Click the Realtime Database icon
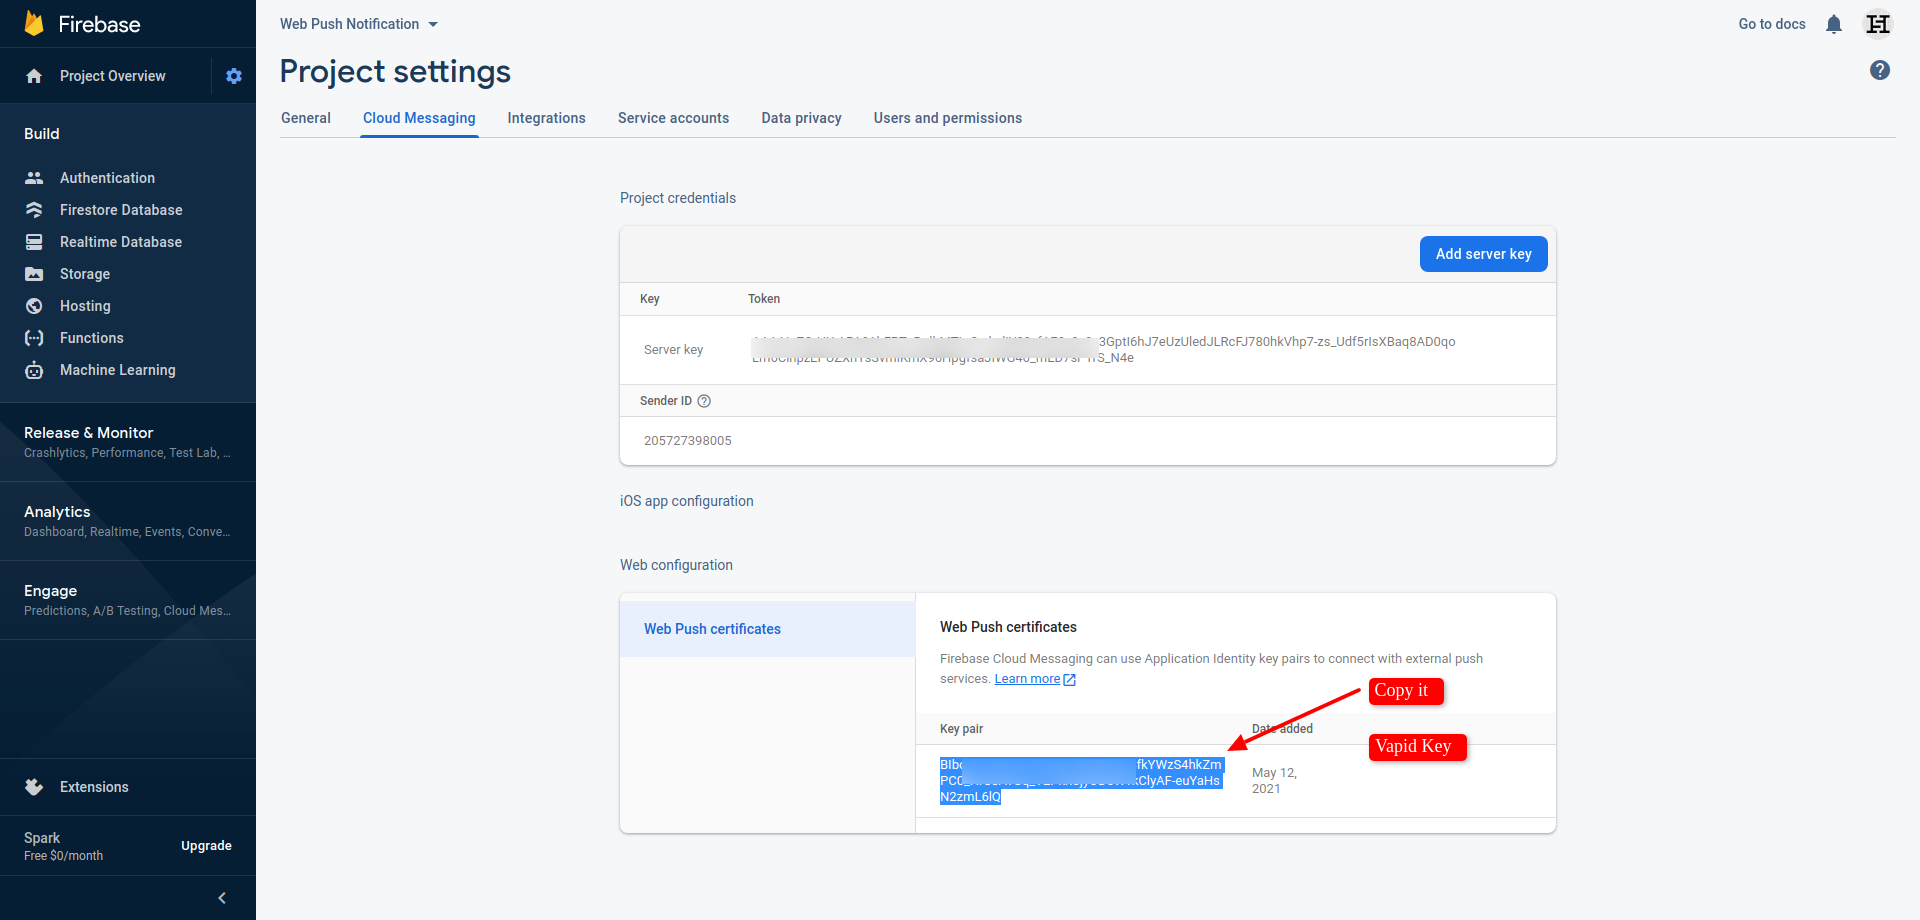This screenshot has width=1920, height=920. click(34, 242)
